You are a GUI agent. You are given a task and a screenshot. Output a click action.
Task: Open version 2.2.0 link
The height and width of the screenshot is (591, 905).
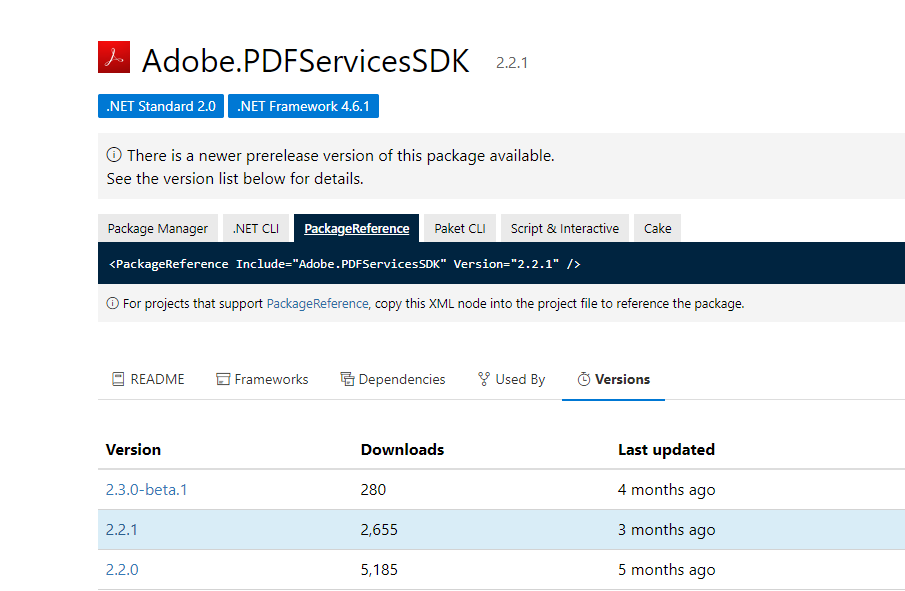pos(122,569)
